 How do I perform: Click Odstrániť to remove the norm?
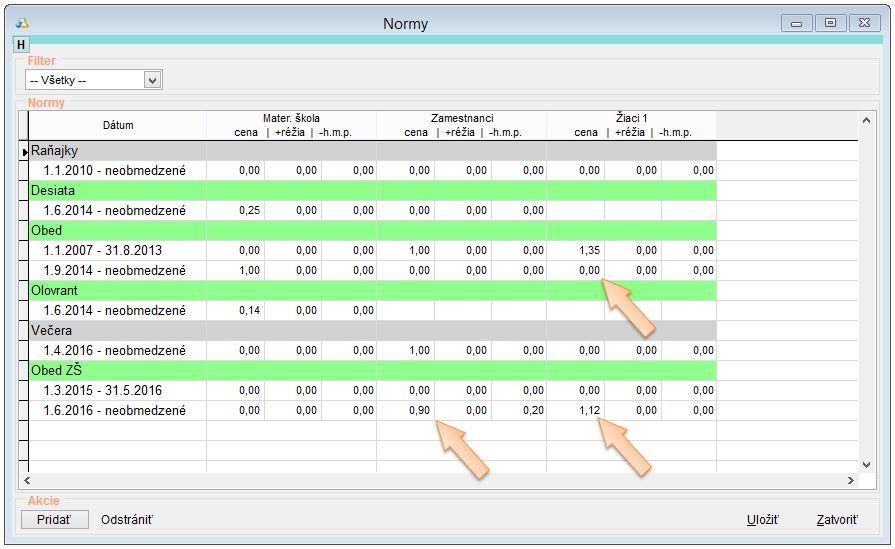pos(128,520)
